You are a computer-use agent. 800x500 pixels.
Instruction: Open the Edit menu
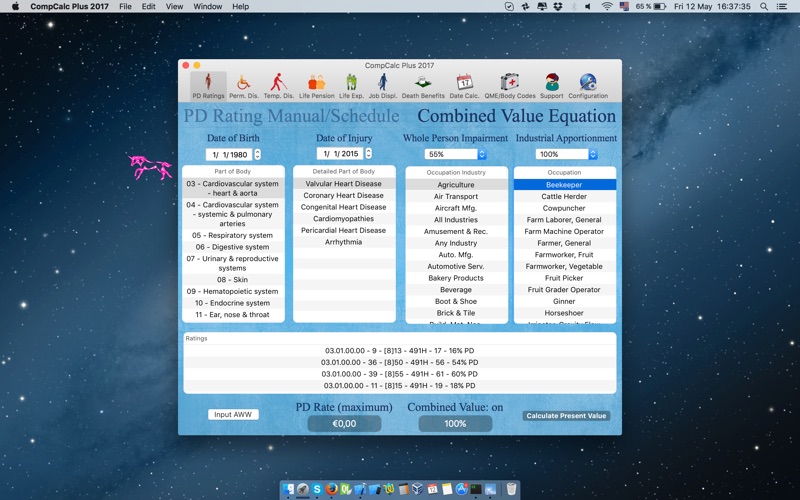[x=148, y=7]
